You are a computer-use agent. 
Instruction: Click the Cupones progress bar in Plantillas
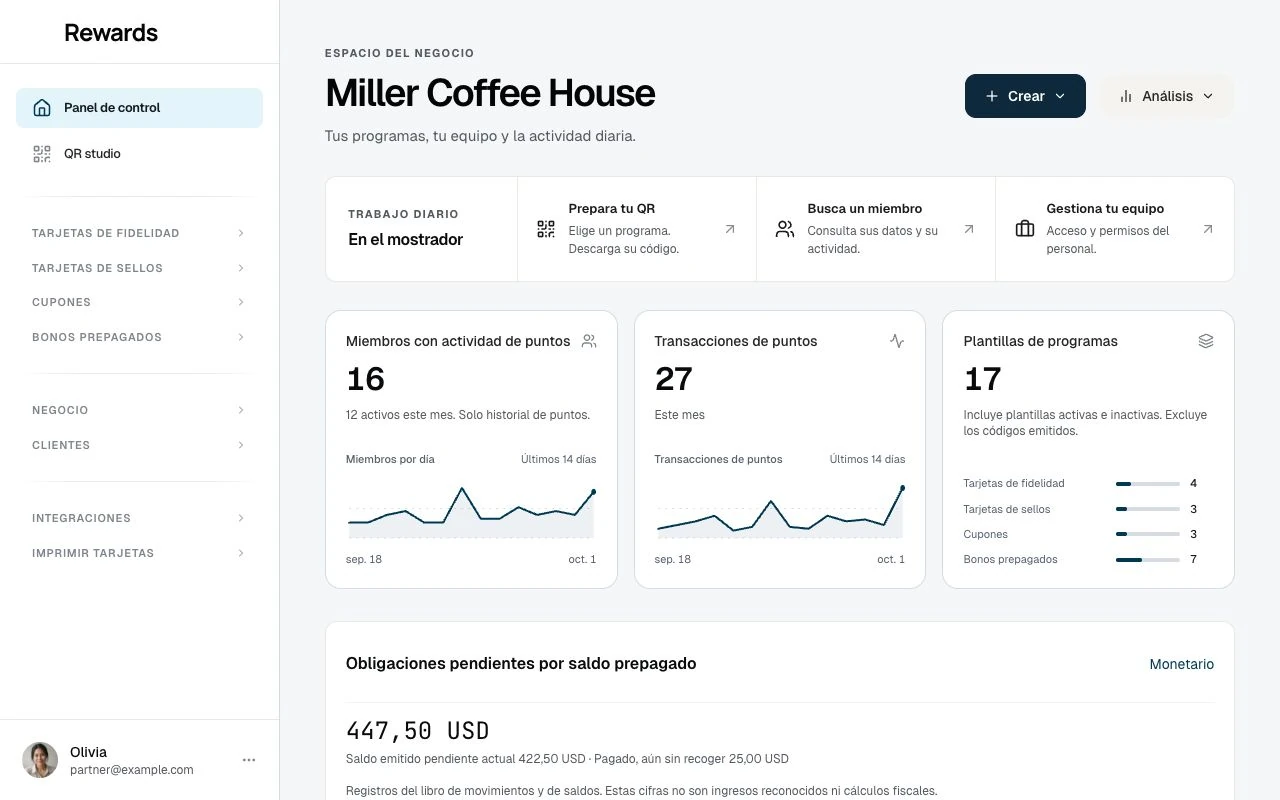coord(1148,535)
